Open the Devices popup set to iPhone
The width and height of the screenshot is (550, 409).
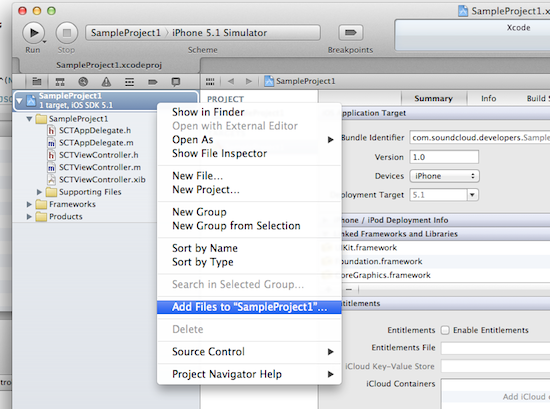(x=444, y=176)
